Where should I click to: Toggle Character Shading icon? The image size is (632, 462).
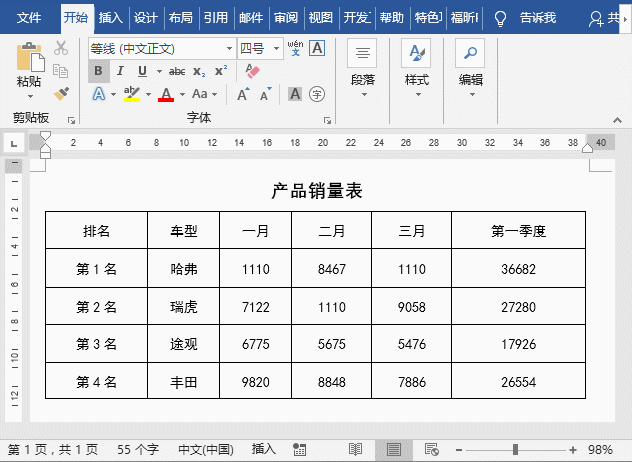point(295,94)
